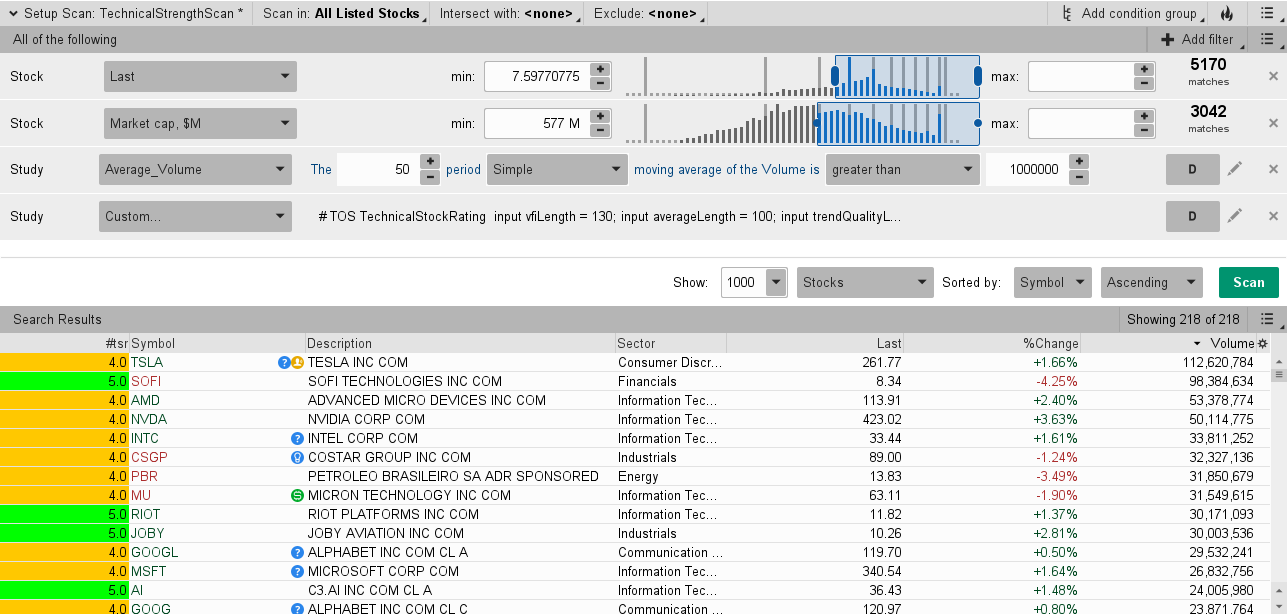Sort results by the Symbol column header
This screenshot has height=614, width=1287.
pos(217,343)
